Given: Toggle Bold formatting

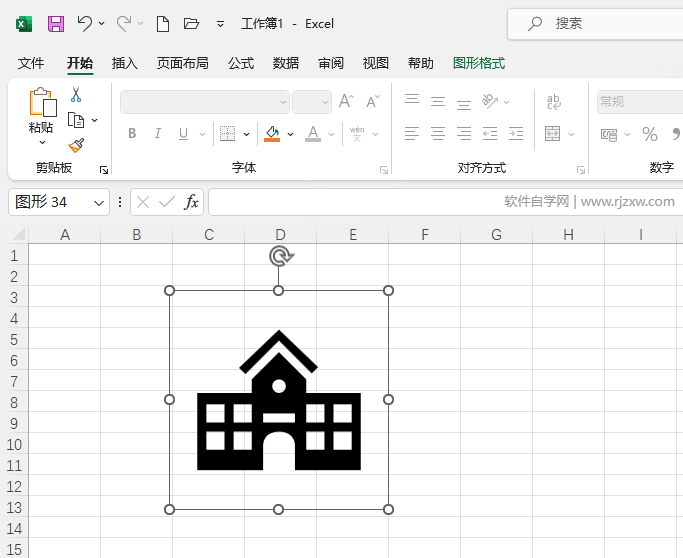Looking at the screenshot, I should (132, 133).
